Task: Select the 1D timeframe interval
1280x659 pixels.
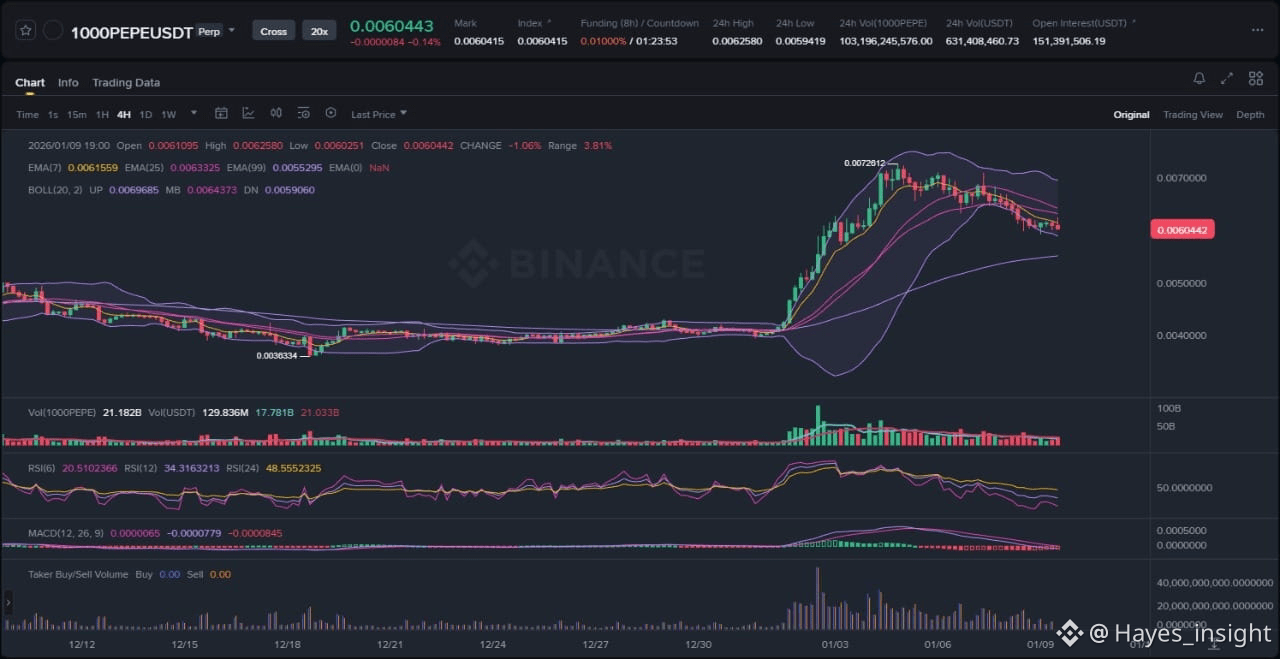Action: (x=146, y=115)
